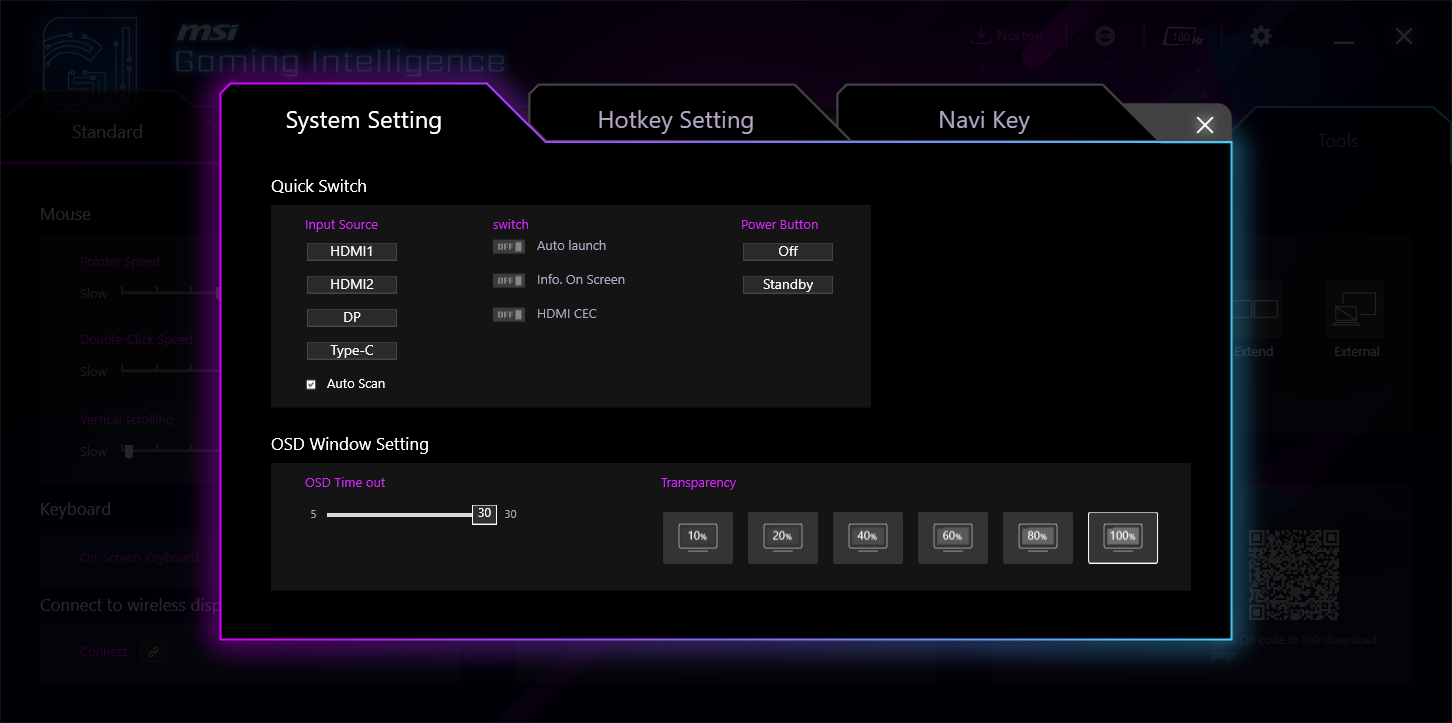The width and height of the screenshot is (1452, 723).
Task: Choose DP input source
Action: [352, 318]
